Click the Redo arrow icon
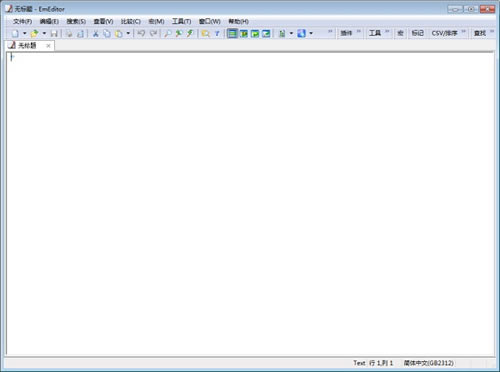The height and width of the screenshot is (372, 500). [153, 33]
